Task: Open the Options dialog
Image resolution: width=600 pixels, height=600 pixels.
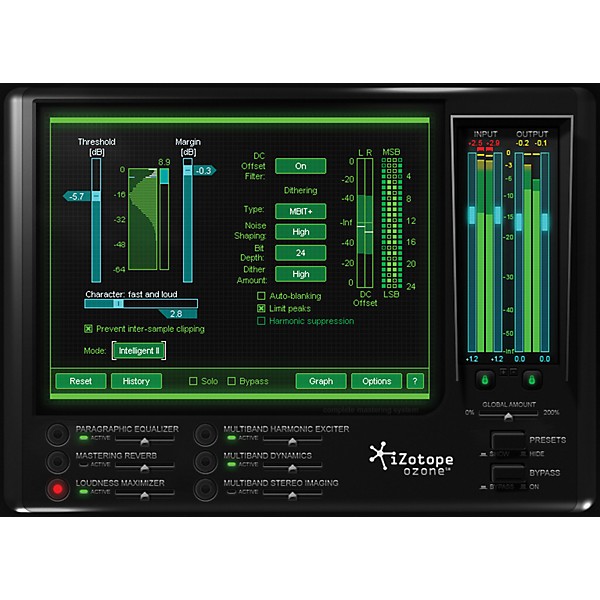Action: (x=377, y=381)
